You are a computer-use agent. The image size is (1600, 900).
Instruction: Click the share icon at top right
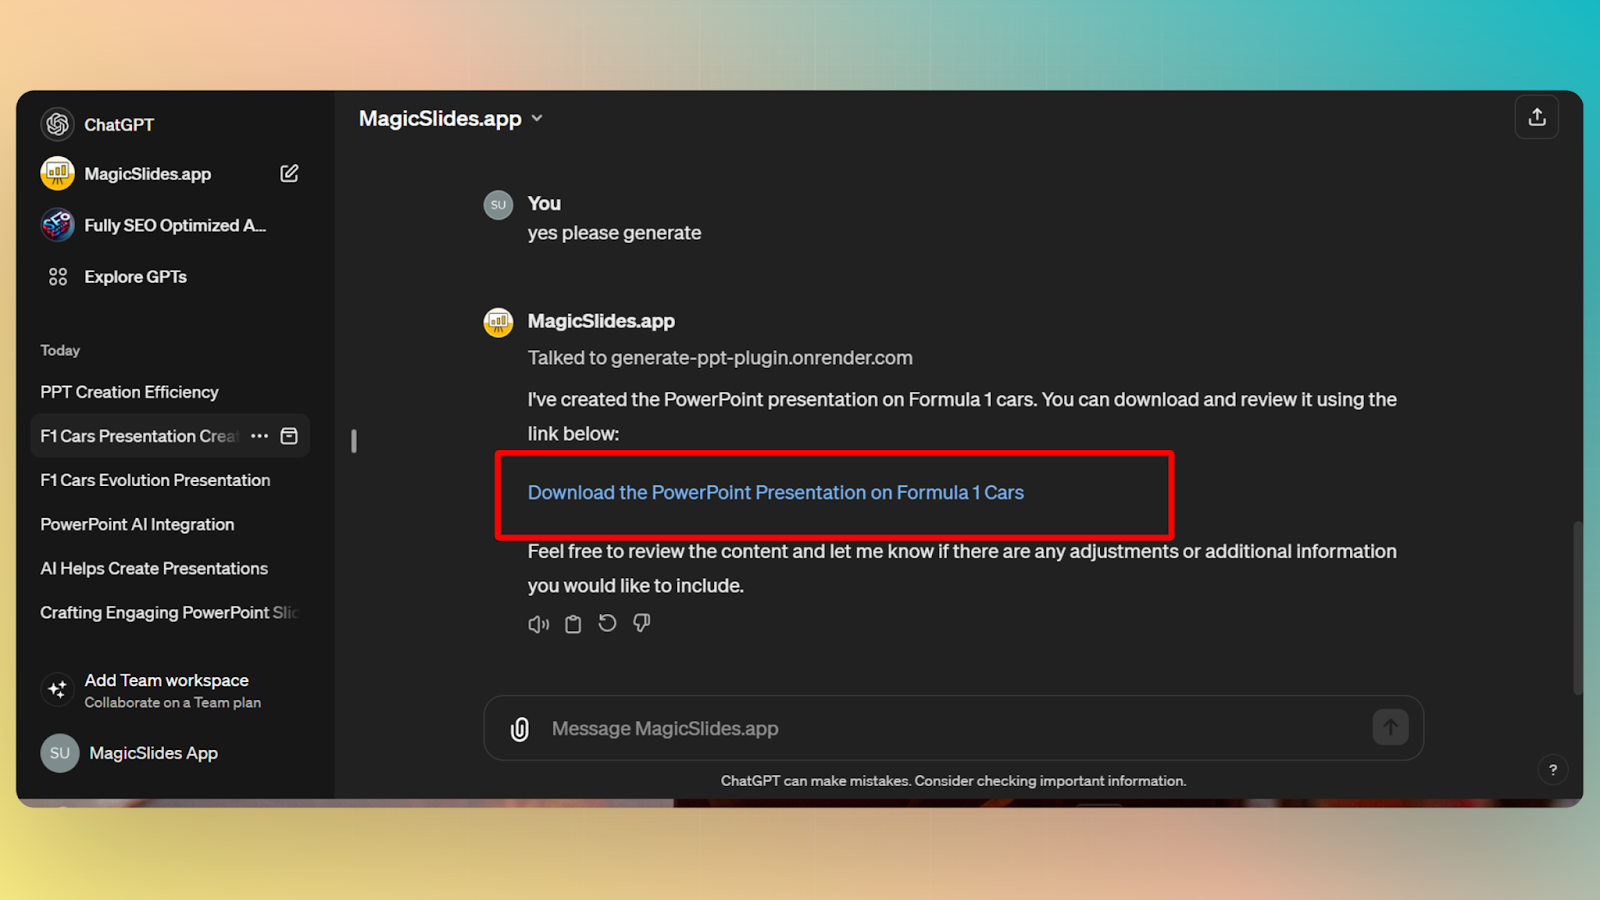click(1537, 117)
